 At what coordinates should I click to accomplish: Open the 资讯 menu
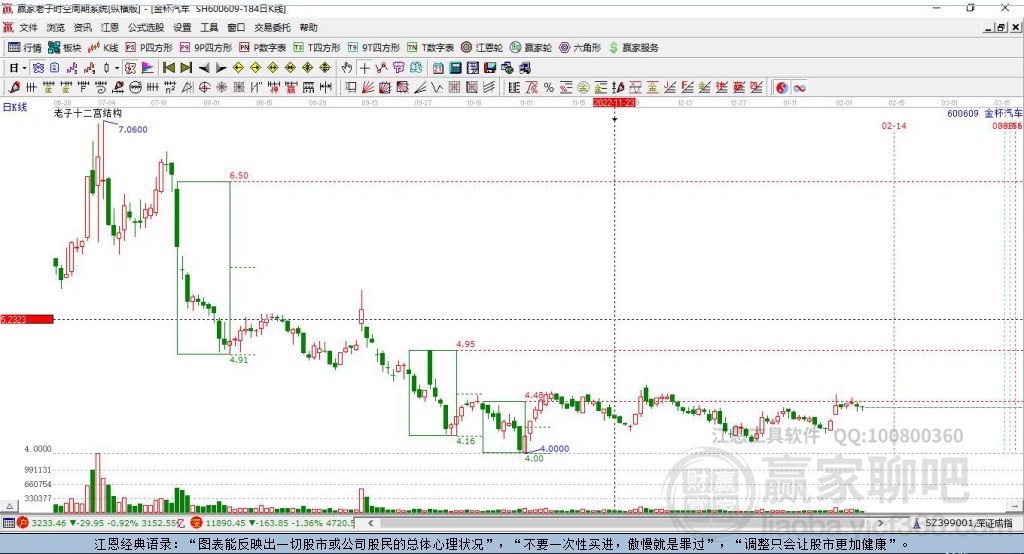[x=82, y=27]
